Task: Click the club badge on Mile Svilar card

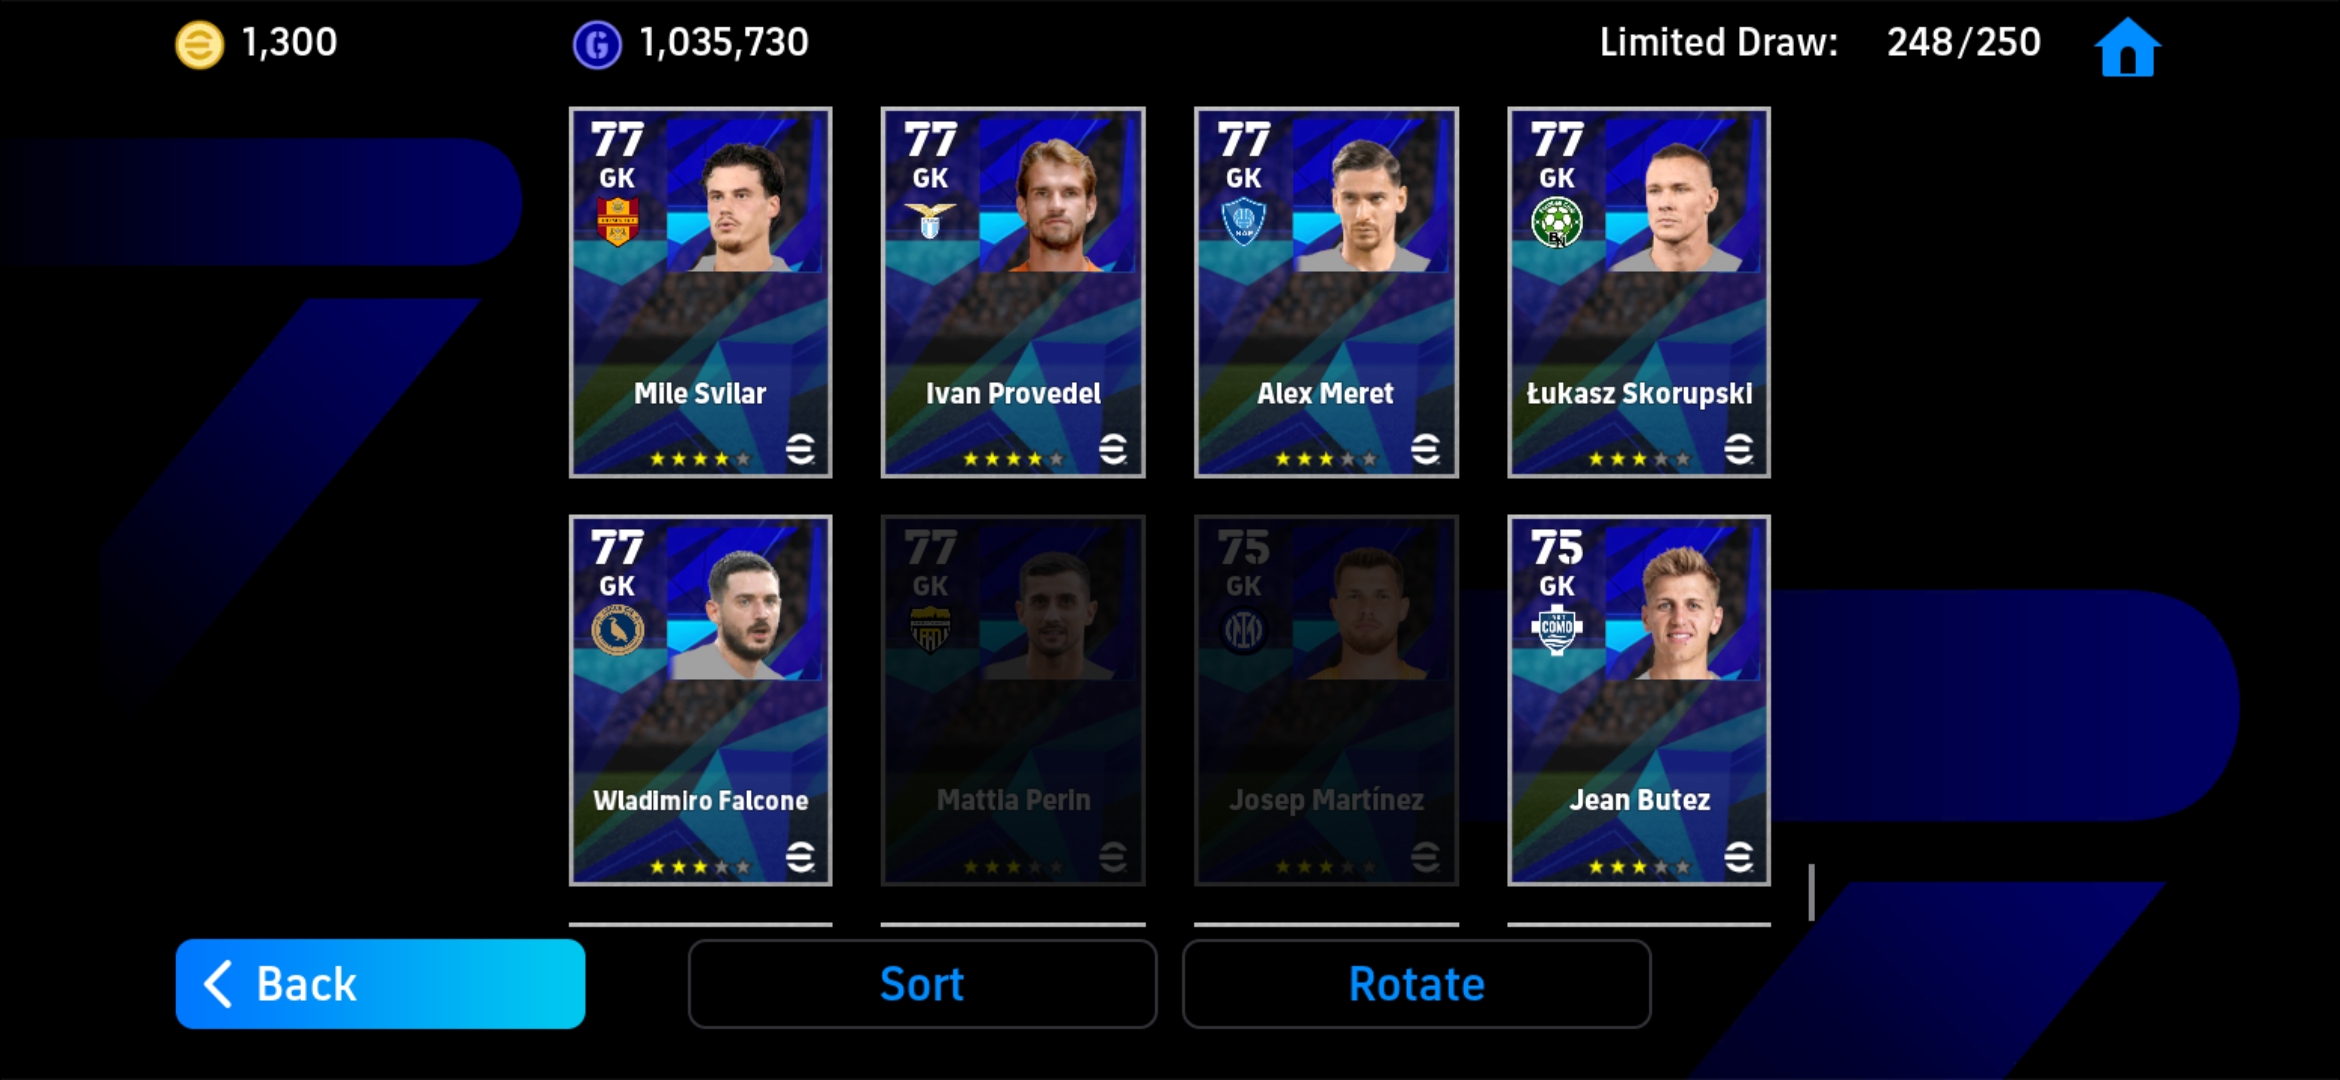Action: point(617,221)
